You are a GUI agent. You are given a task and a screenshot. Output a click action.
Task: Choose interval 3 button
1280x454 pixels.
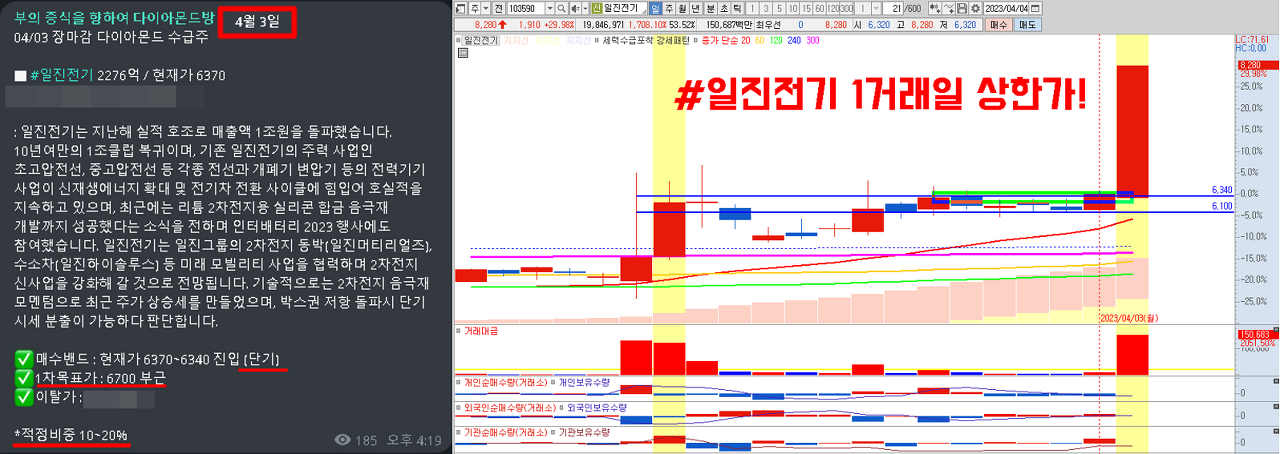766,8
